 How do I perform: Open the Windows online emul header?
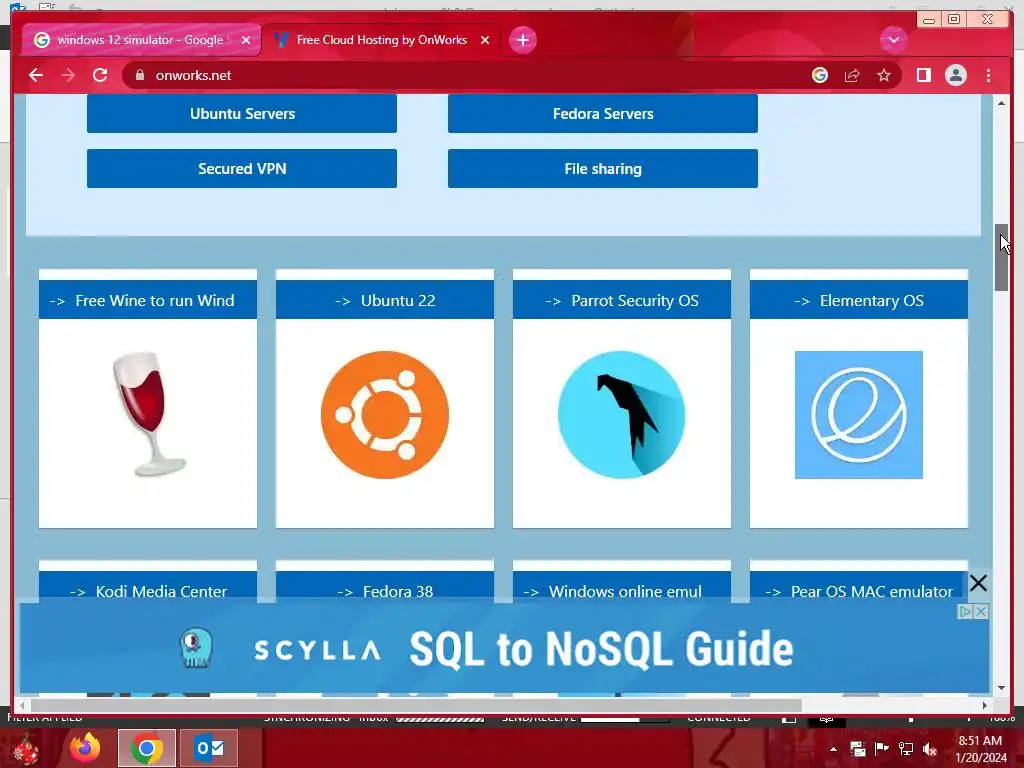[622, 588]
